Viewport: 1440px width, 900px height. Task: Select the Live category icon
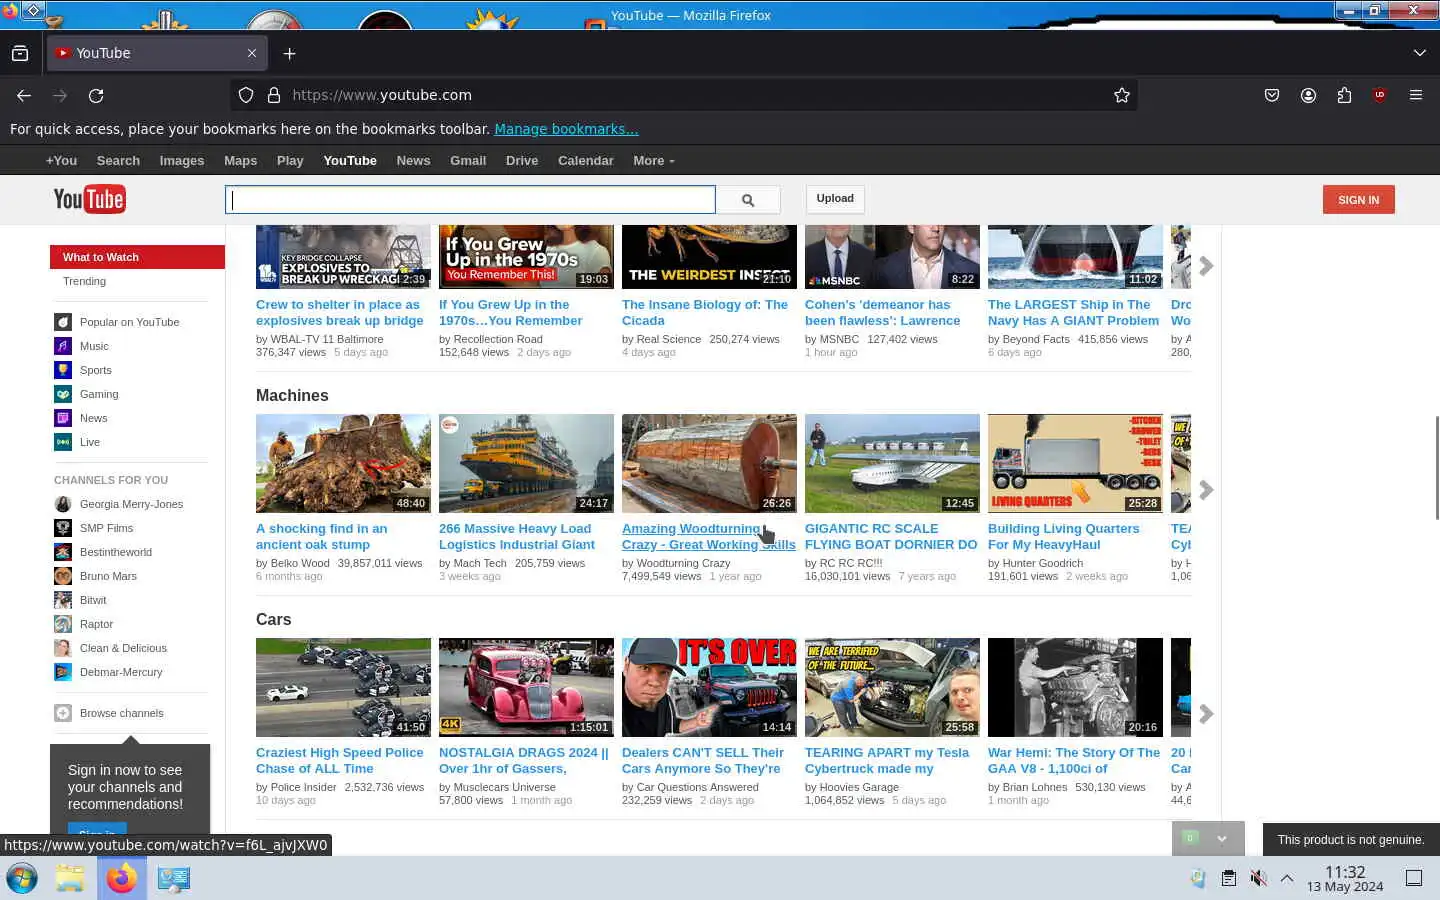(63, 442)
